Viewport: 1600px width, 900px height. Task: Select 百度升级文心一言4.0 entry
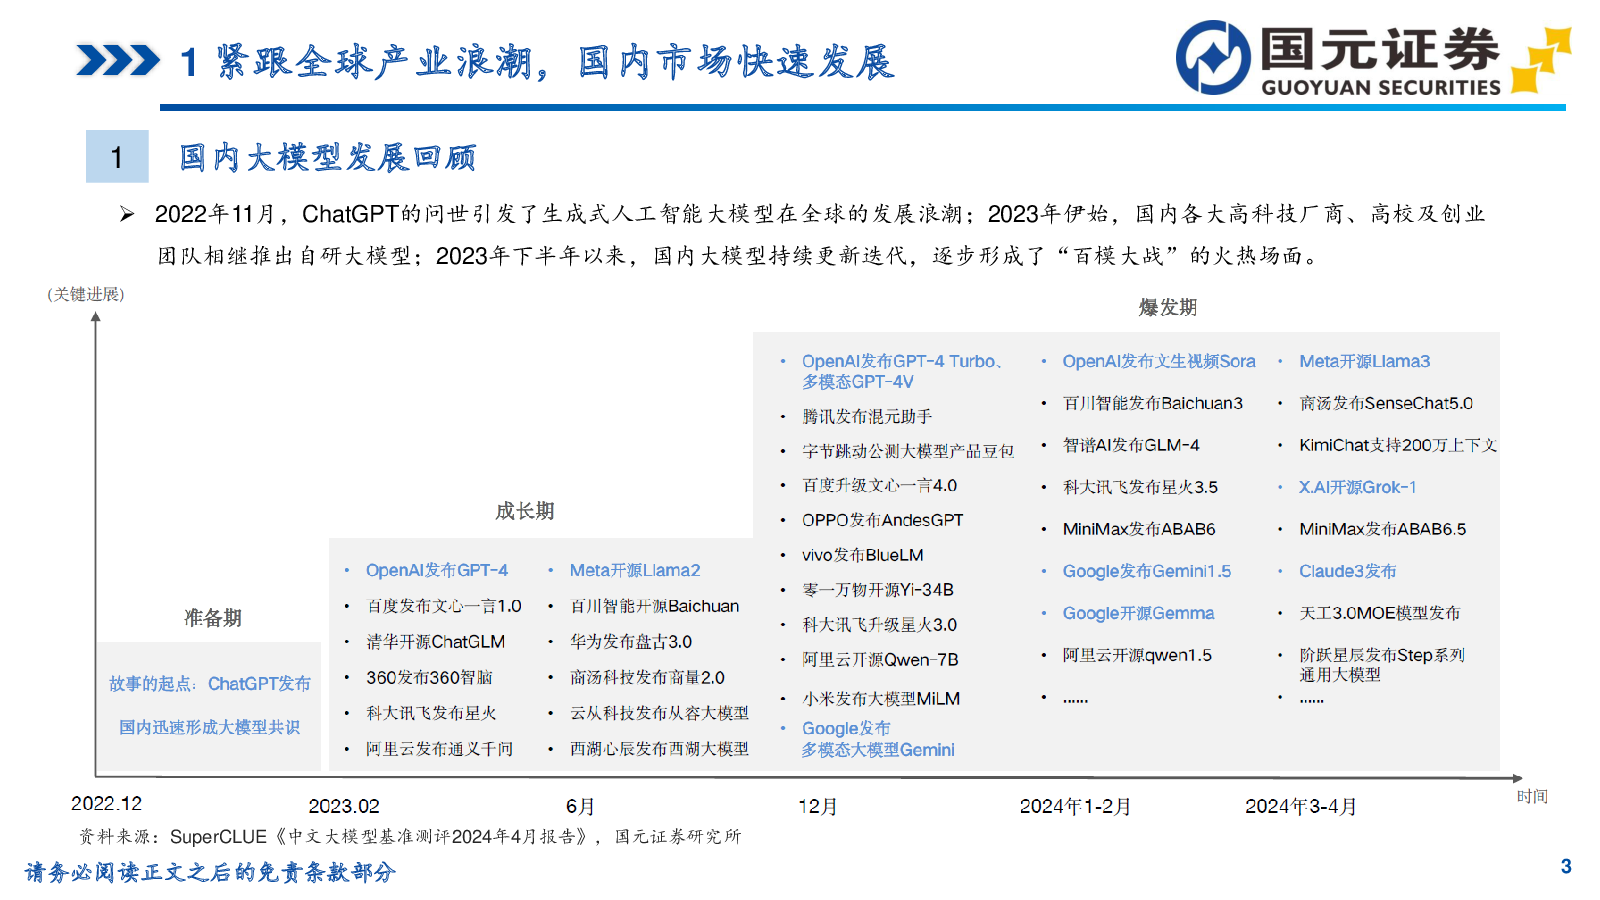coord(880,486)
